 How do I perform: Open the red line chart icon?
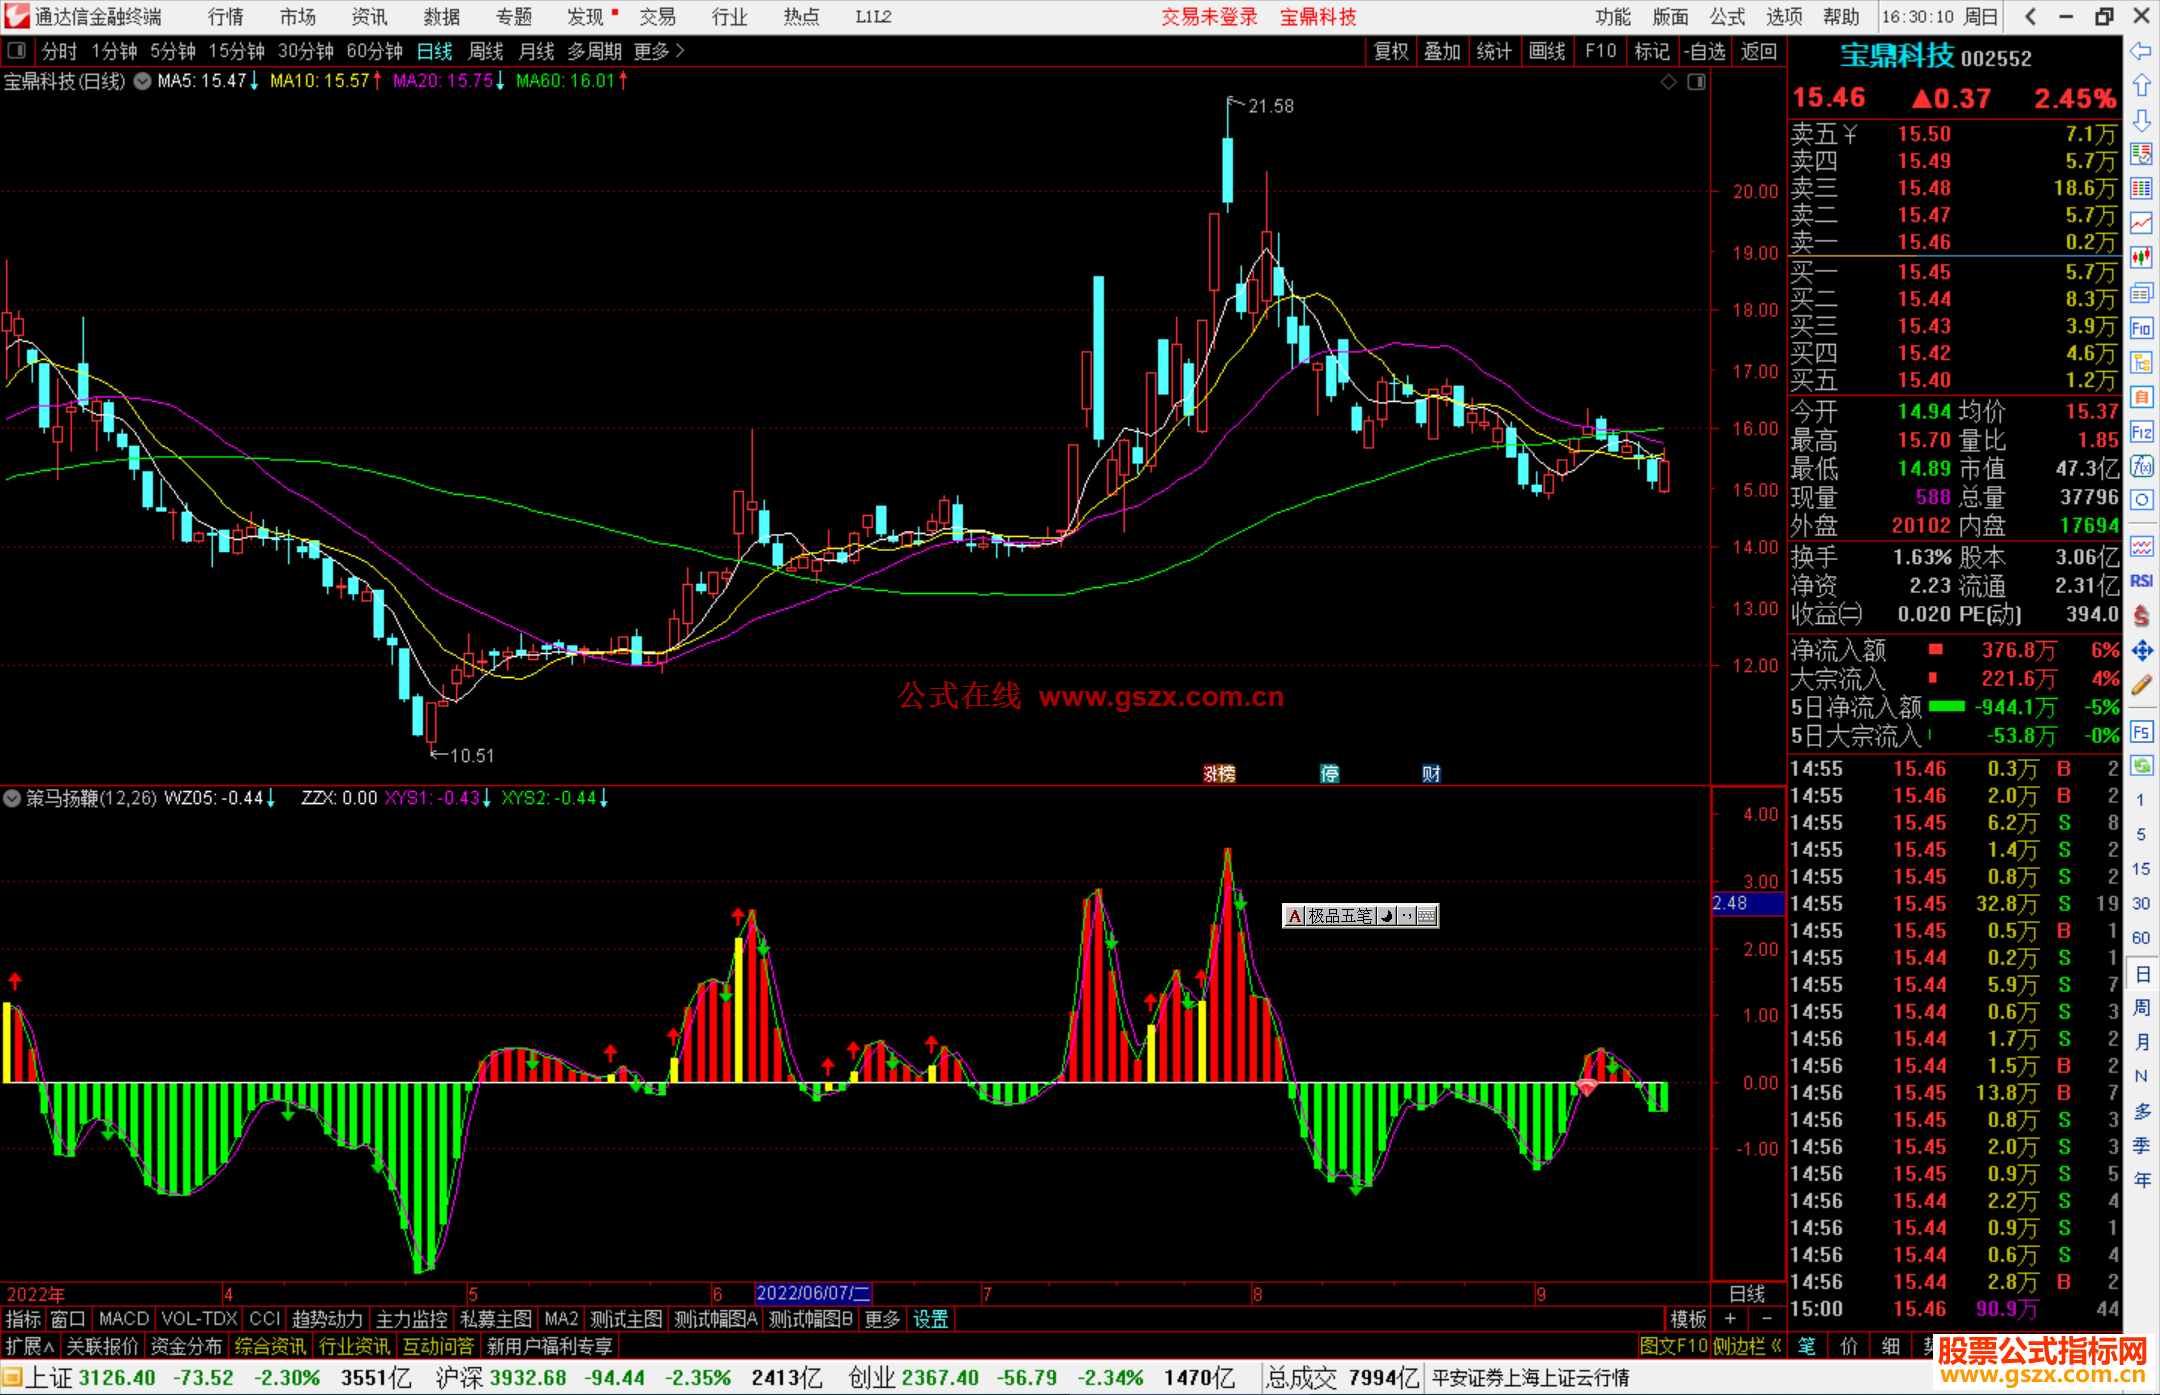tap(2141, 223)
